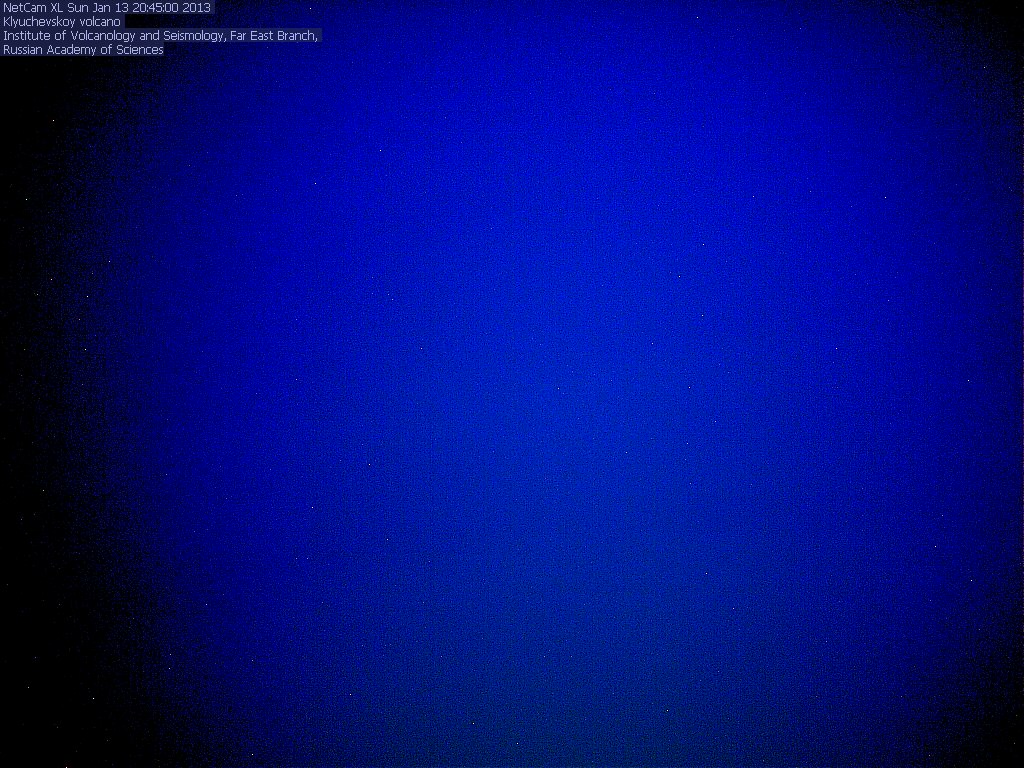
Task: Click the NetCam XL timestamp overlay line
Action: (107, 8)
